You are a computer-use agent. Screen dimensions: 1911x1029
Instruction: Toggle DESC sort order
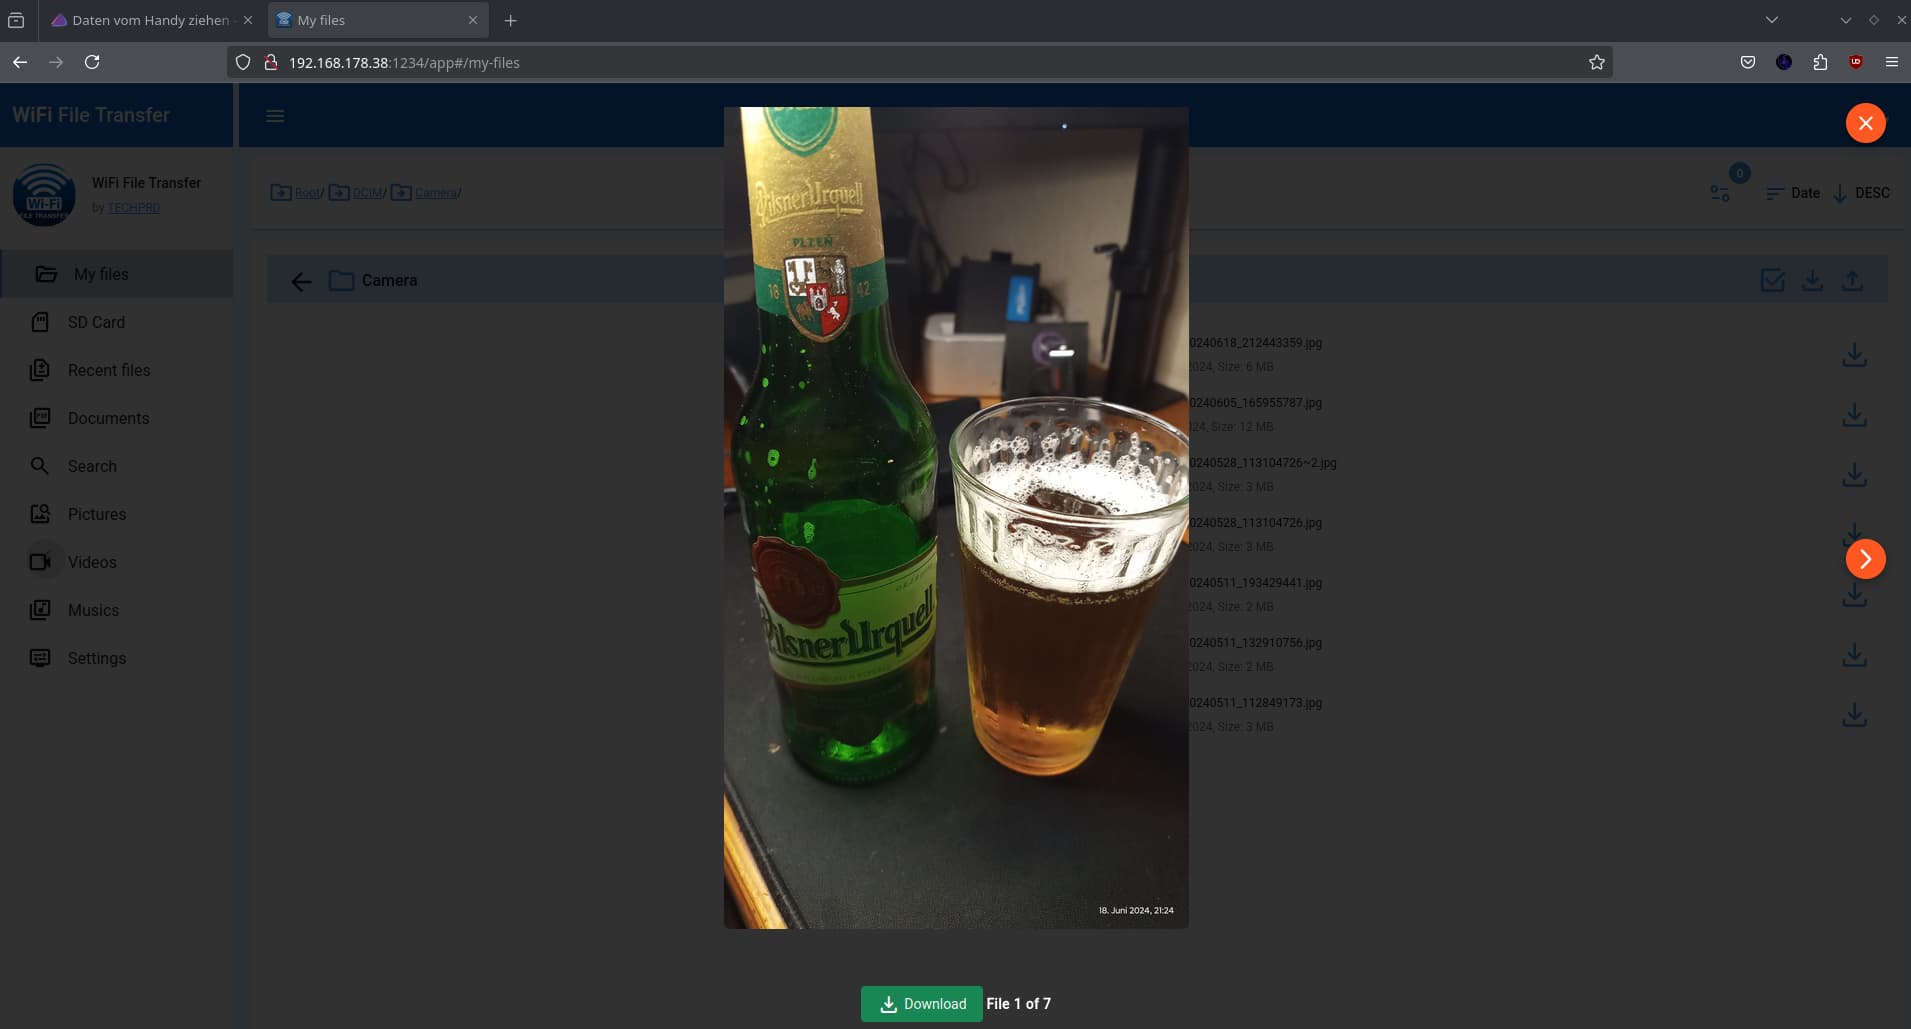tap(1861, 193)
